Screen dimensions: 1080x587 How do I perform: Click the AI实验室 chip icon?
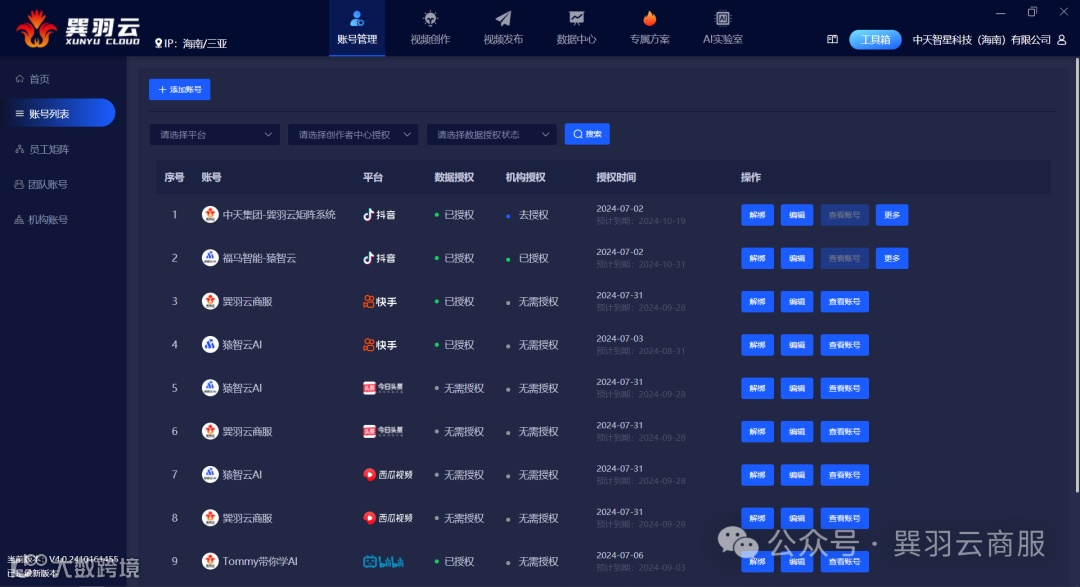[x=723, y=18]
